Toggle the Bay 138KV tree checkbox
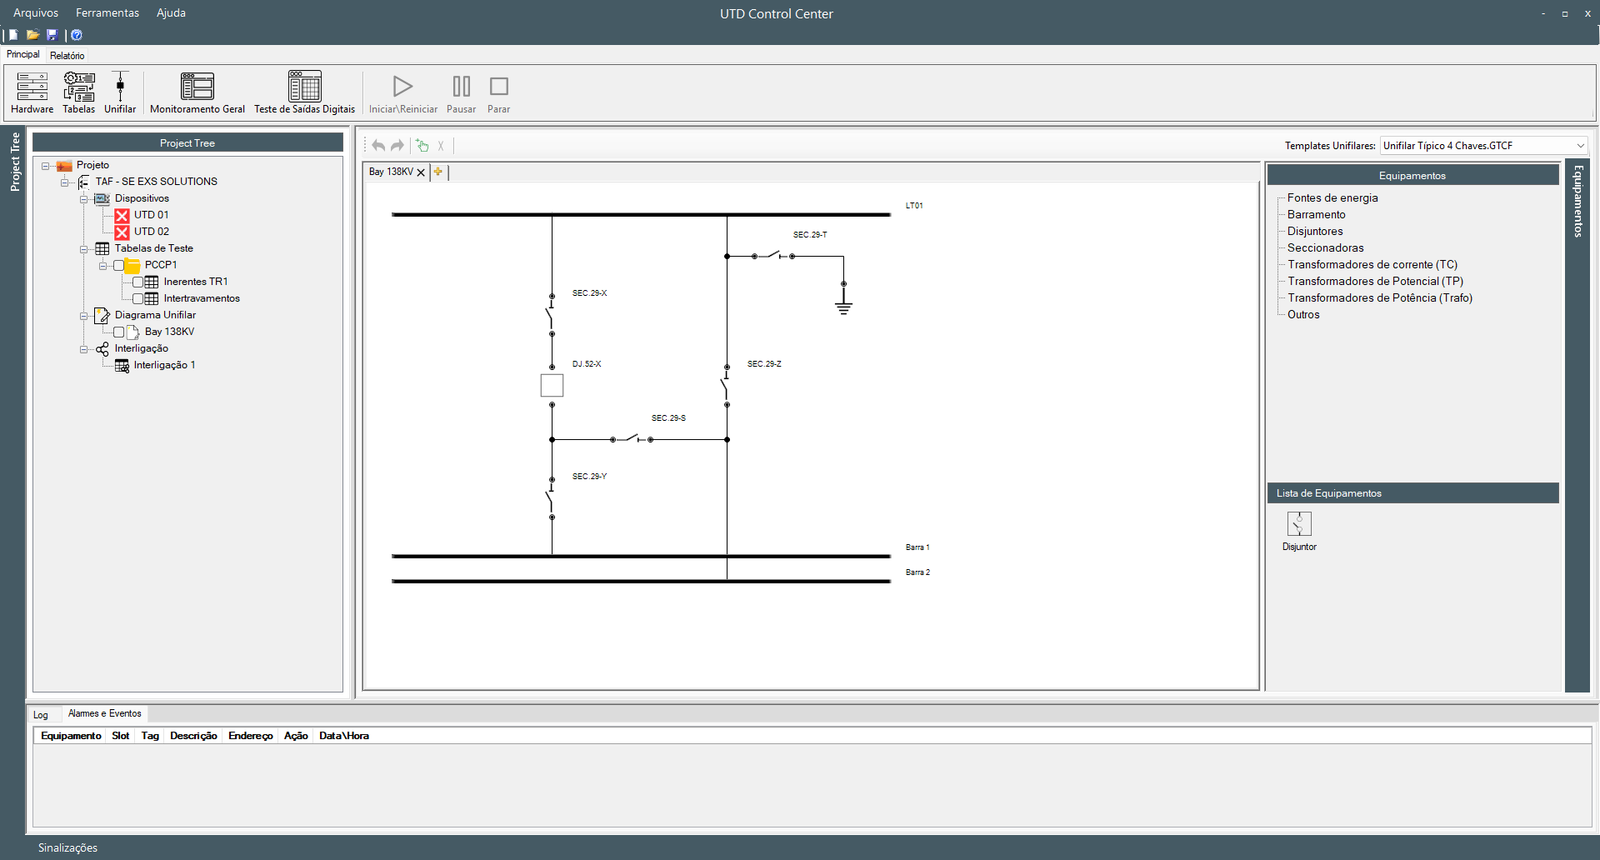The image size is (1600, 860). tap(119, 332)
